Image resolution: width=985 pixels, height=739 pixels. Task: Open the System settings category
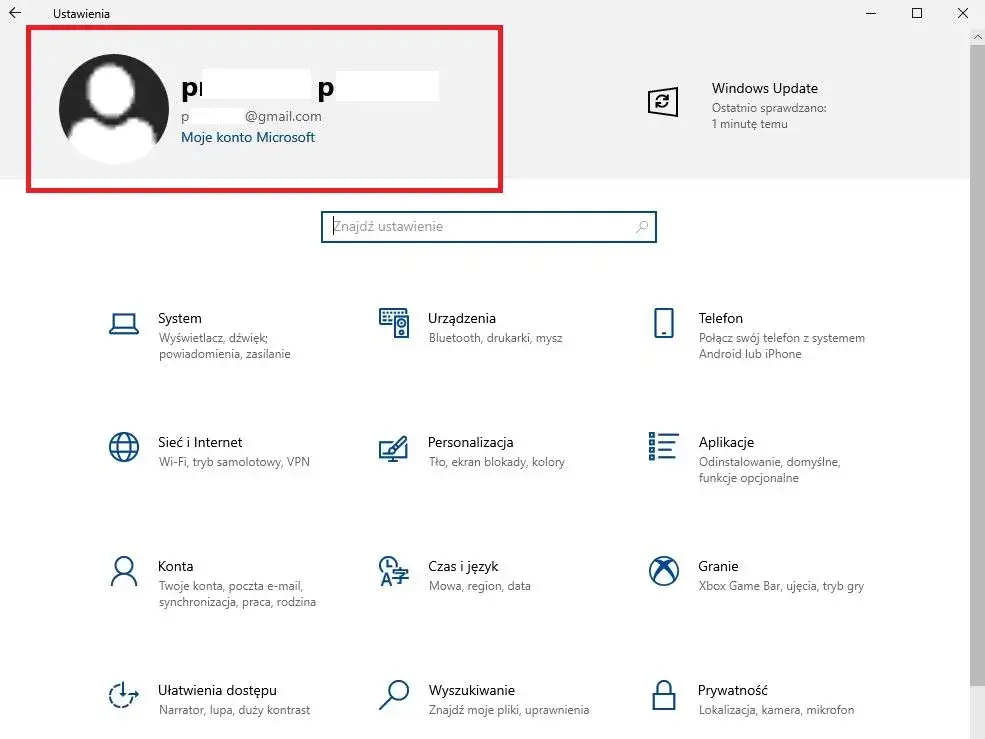pos(180,319)
